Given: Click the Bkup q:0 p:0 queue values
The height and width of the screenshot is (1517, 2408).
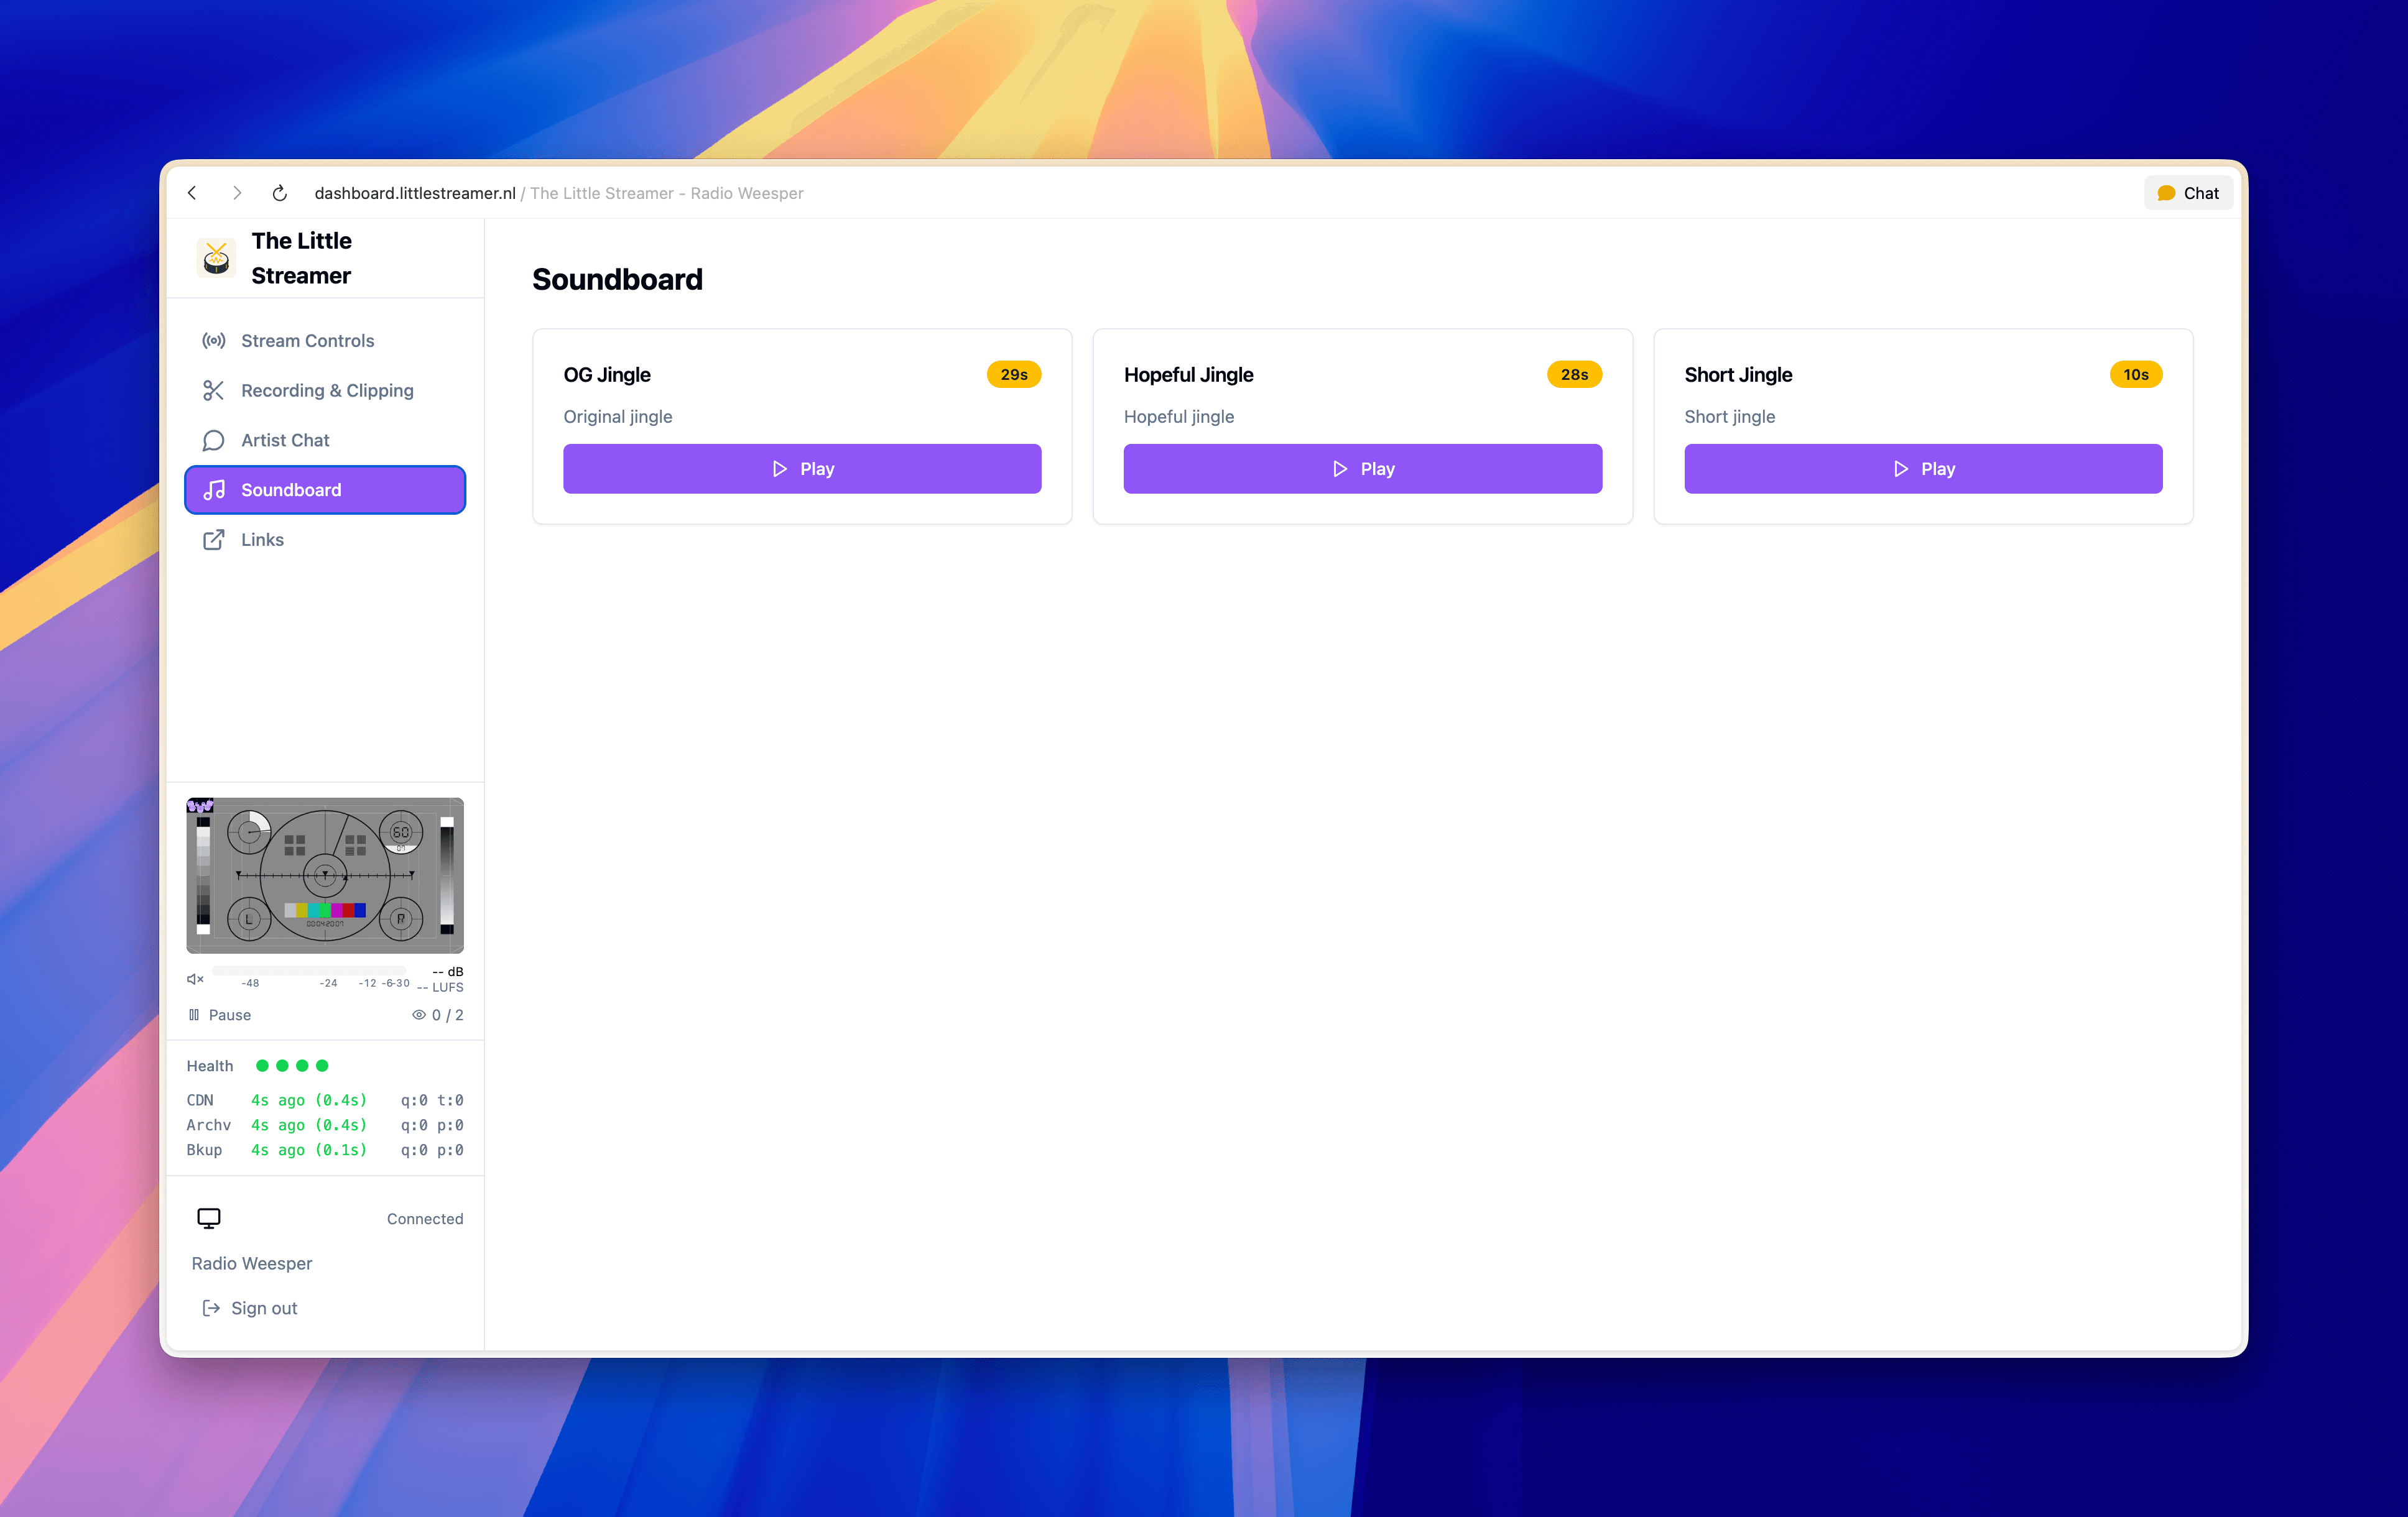Looking at the screenshot, I should click(x=432, y=1151).
